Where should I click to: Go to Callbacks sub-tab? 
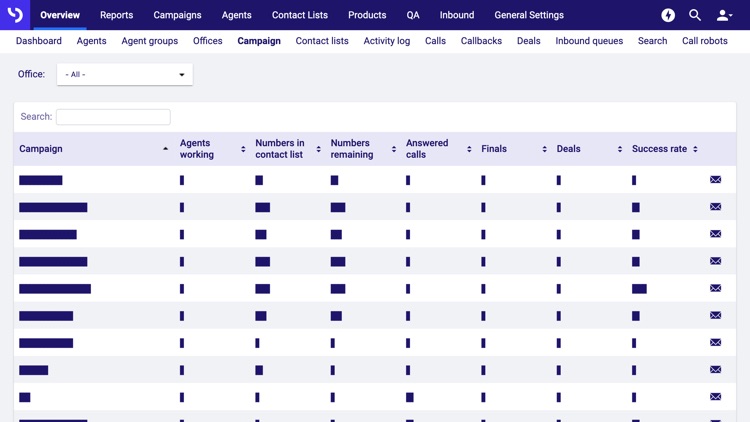tap(481, 41)
